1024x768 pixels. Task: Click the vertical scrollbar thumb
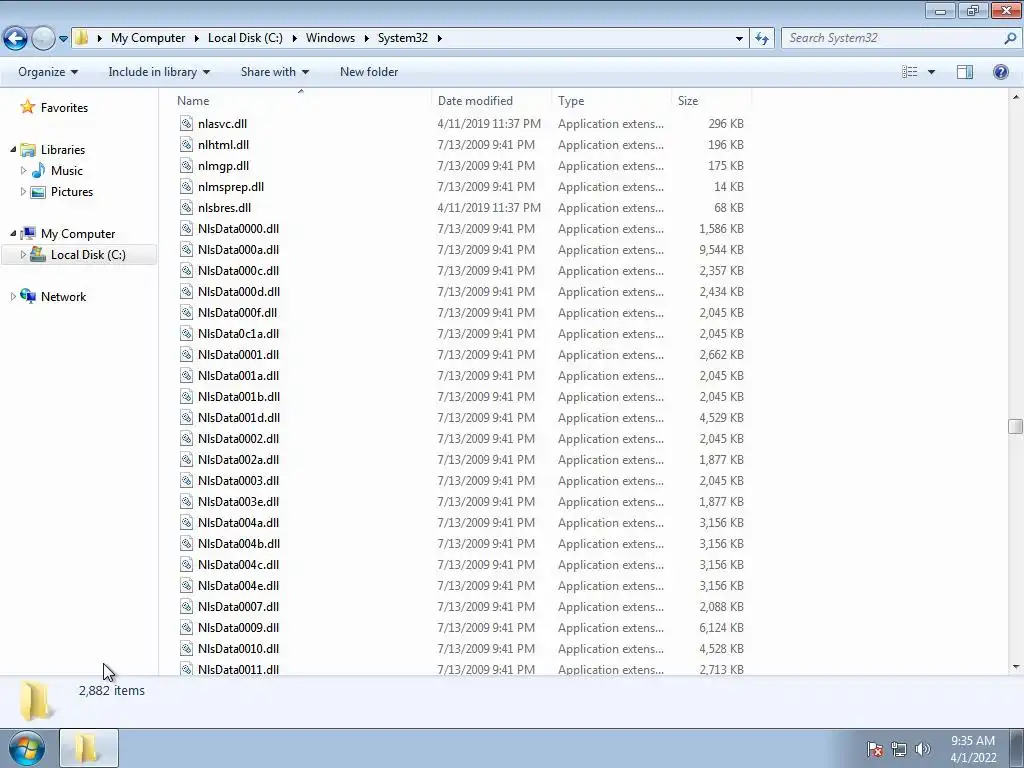point(1015,426)
